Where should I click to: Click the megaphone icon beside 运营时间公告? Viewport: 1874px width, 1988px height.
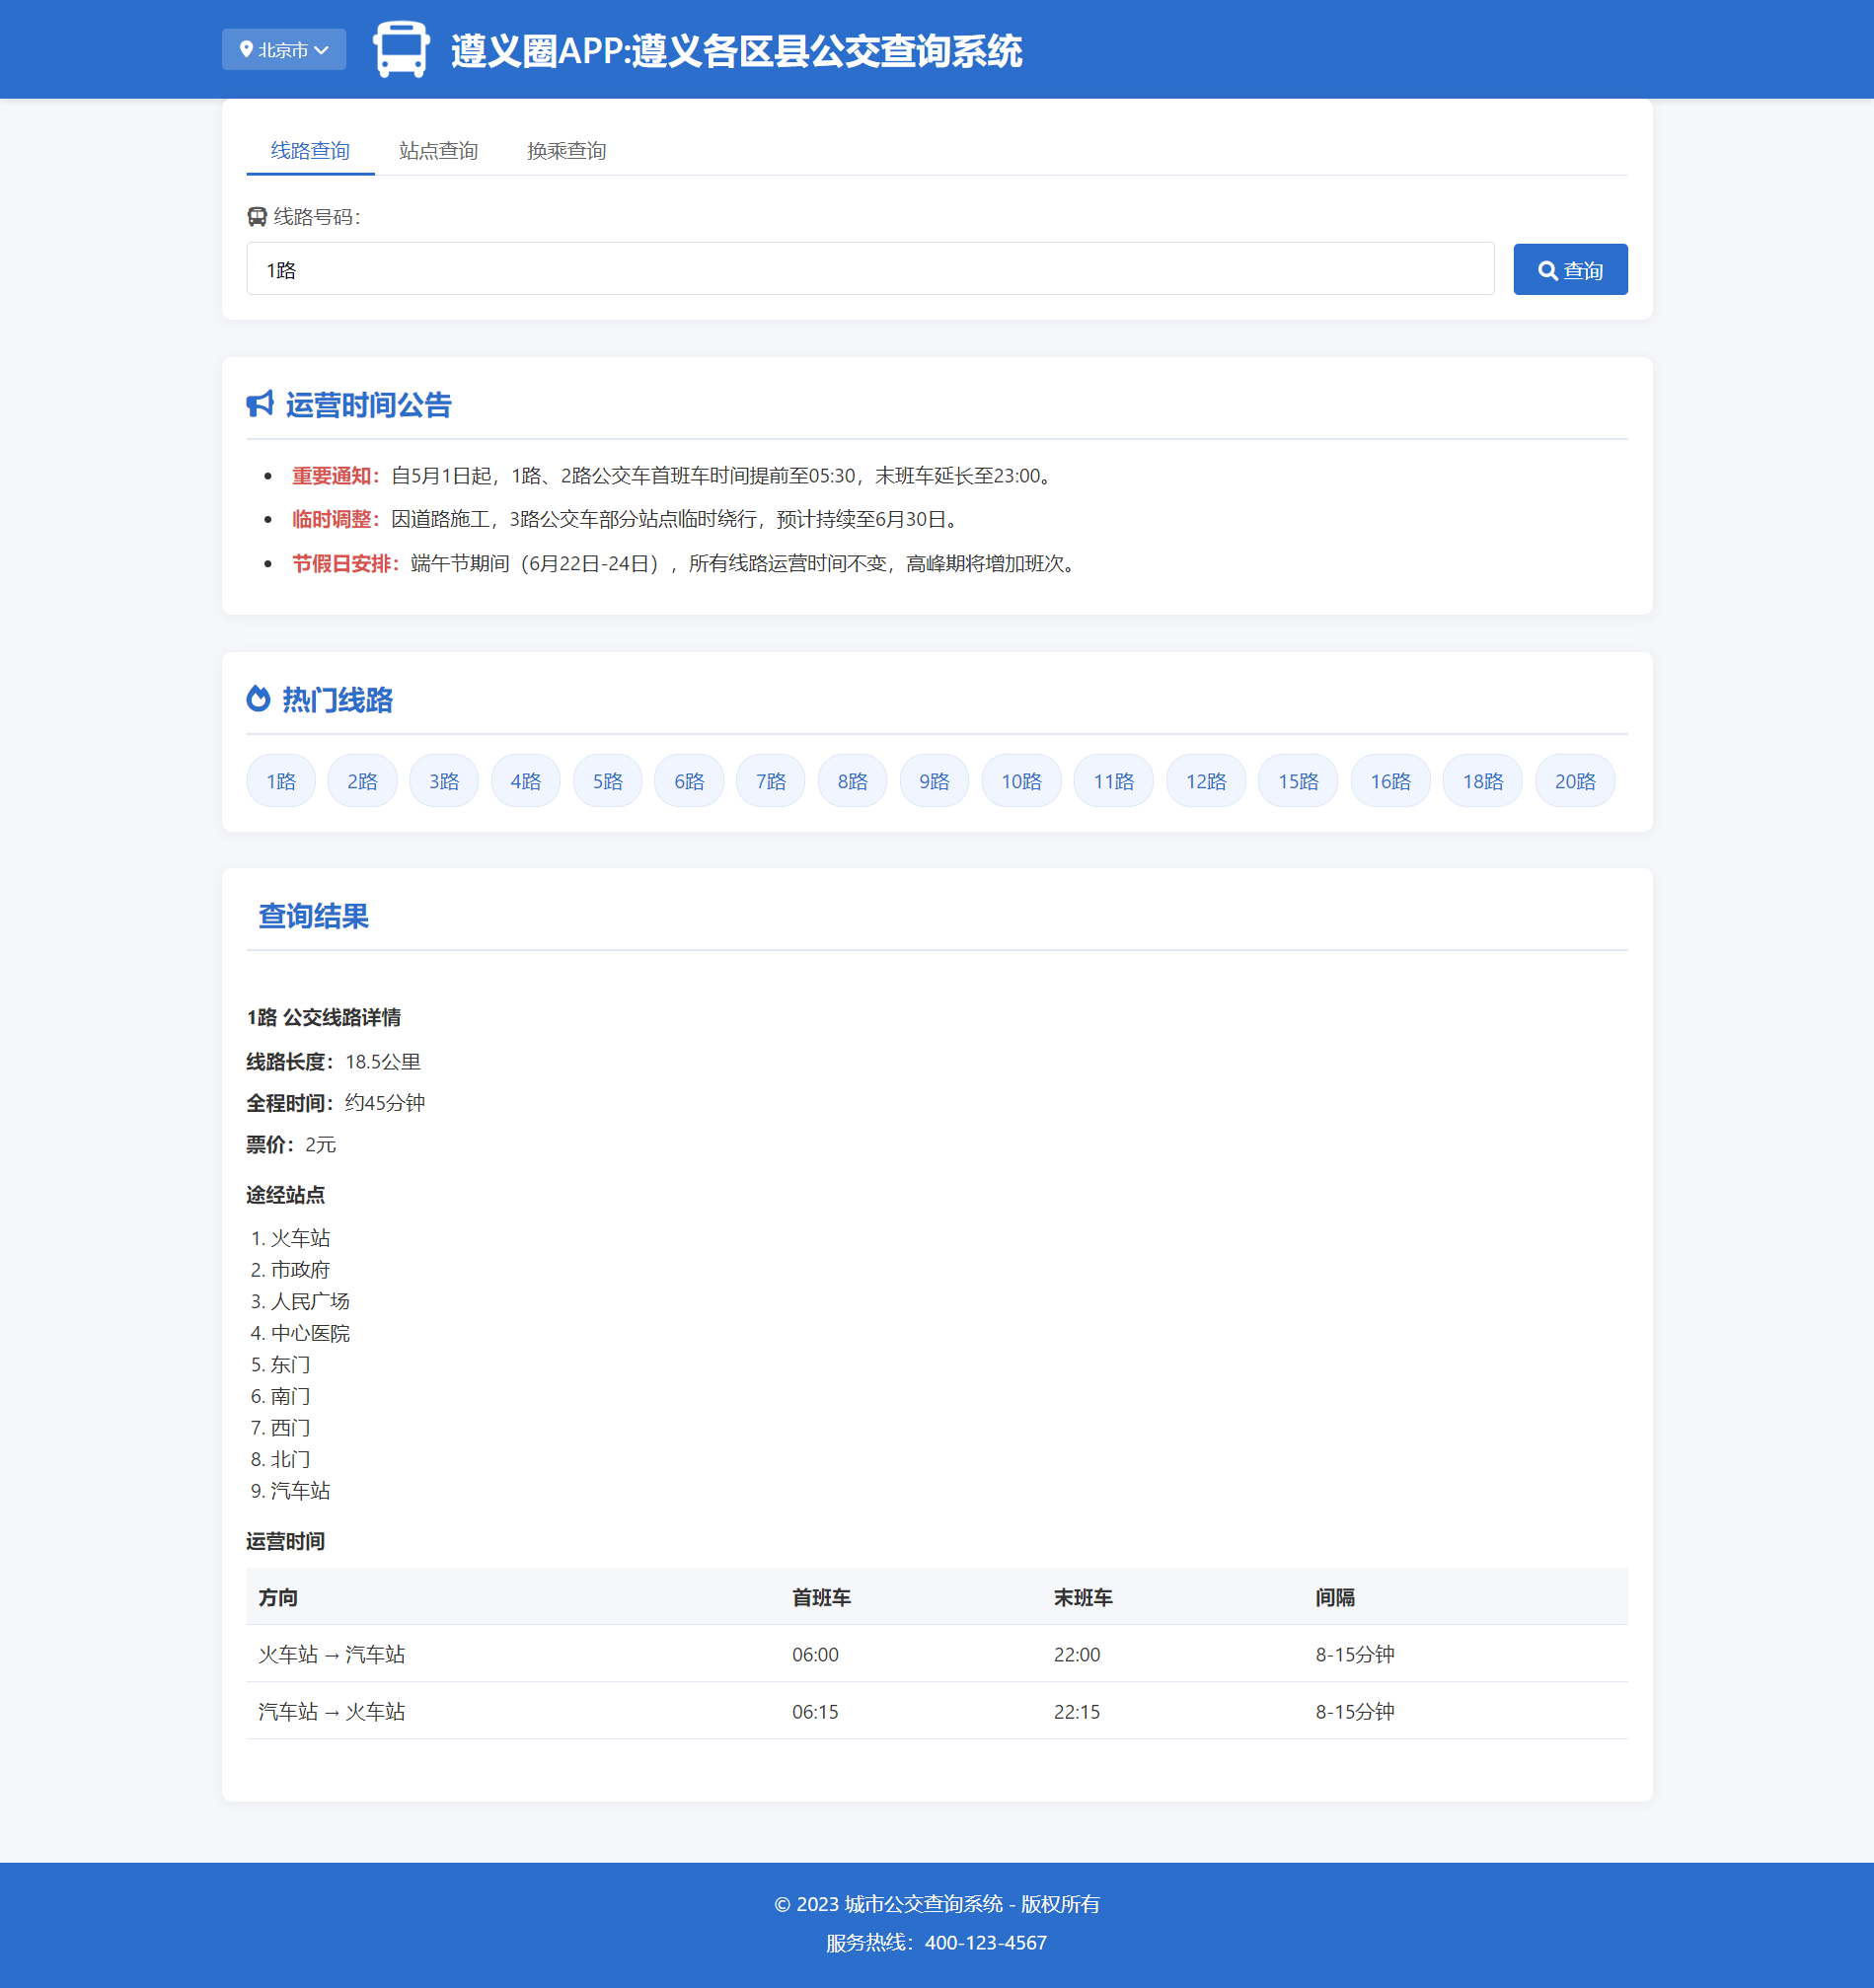[260, 404]
